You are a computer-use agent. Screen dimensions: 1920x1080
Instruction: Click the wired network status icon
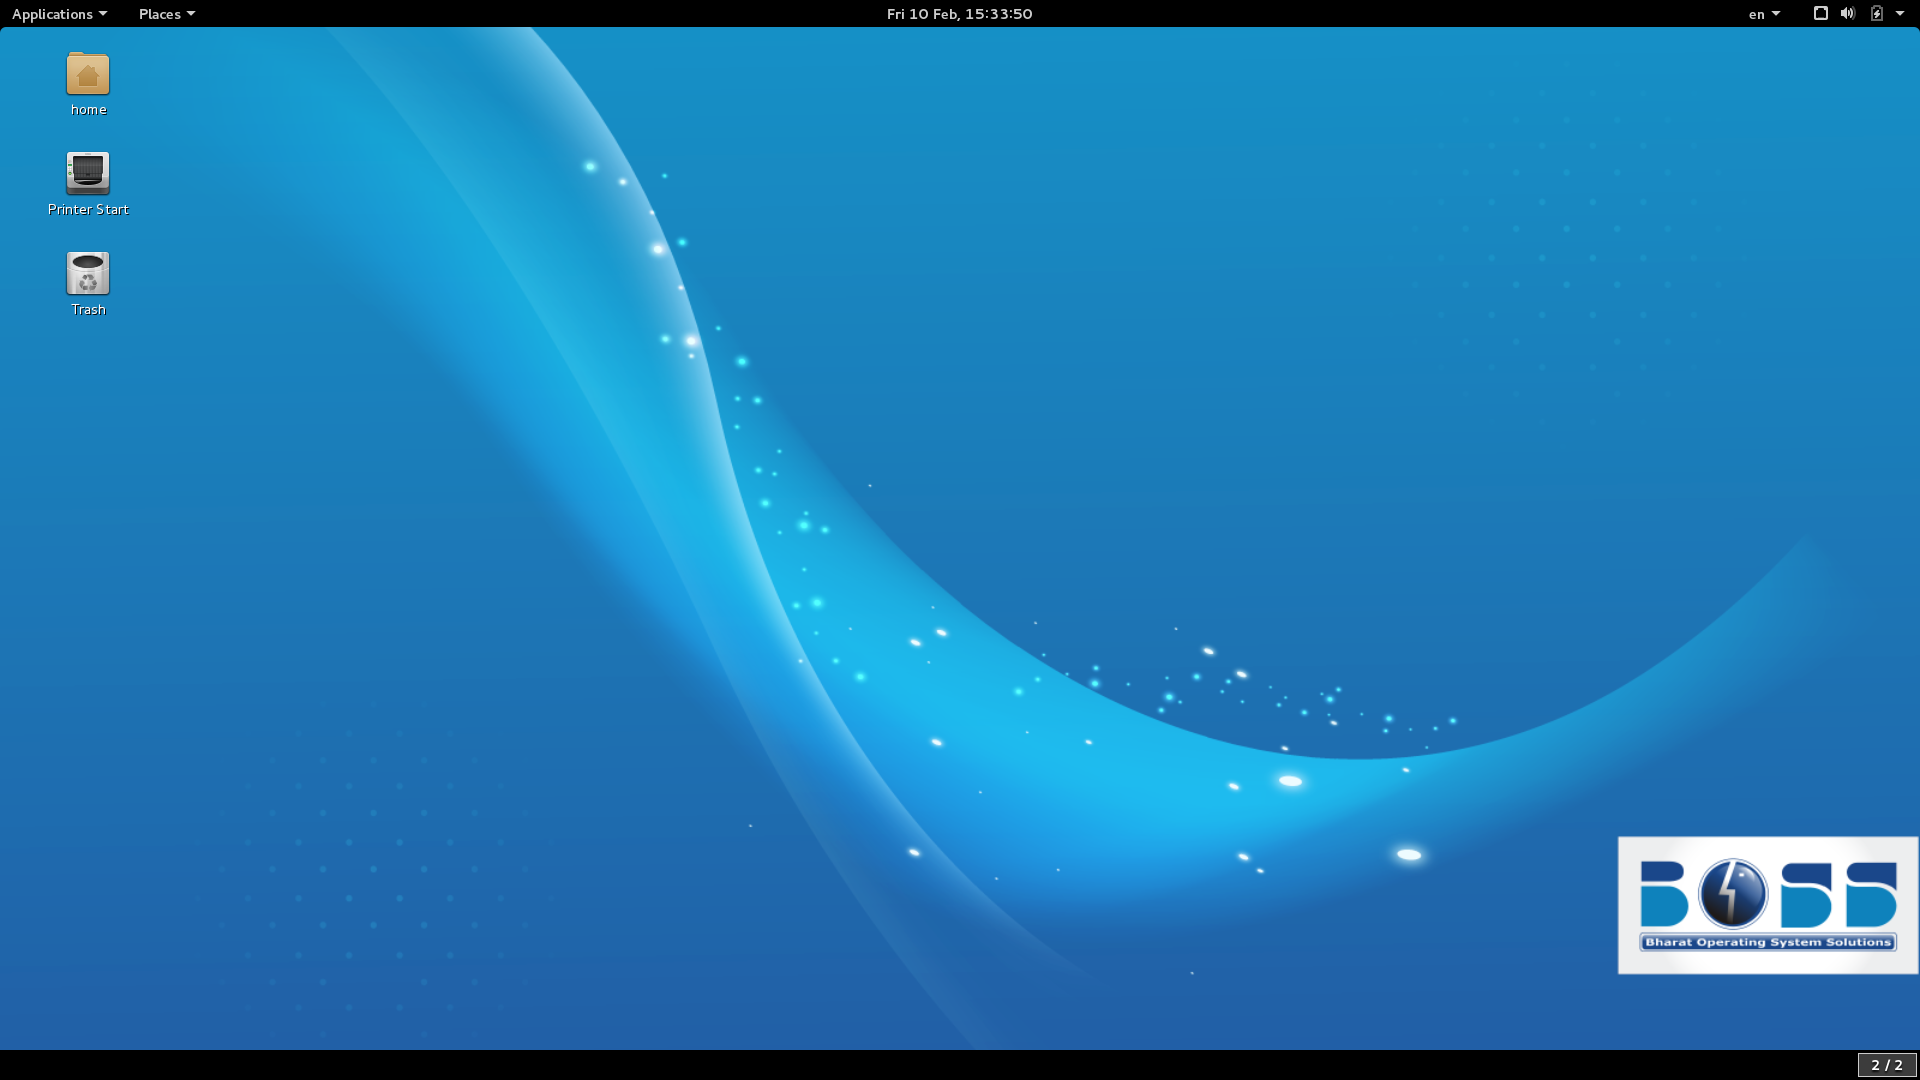click(x=1820, y=14)
